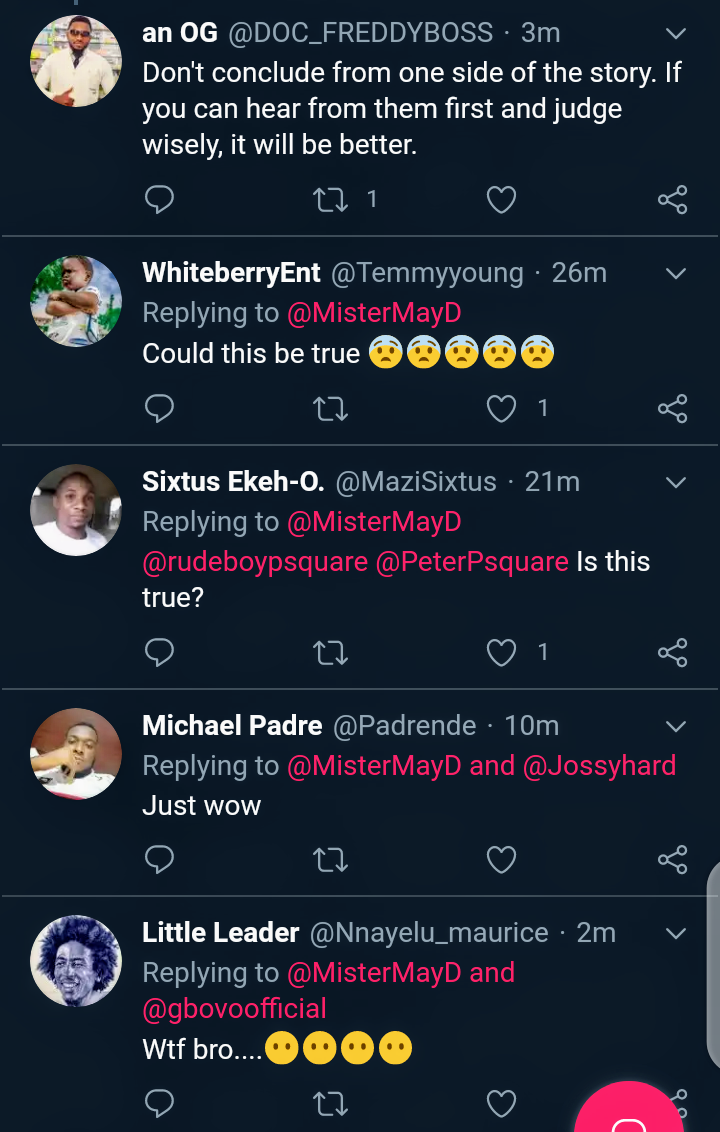
Task: Reply to Little Leader's 'Wtf bro' tweet
Action: [160, 1103]
